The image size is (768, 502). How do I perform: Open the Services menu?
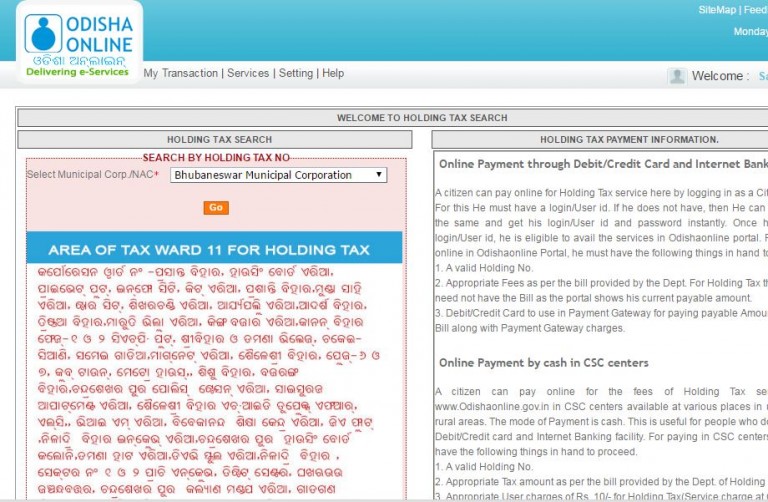[x=248, y=73]
